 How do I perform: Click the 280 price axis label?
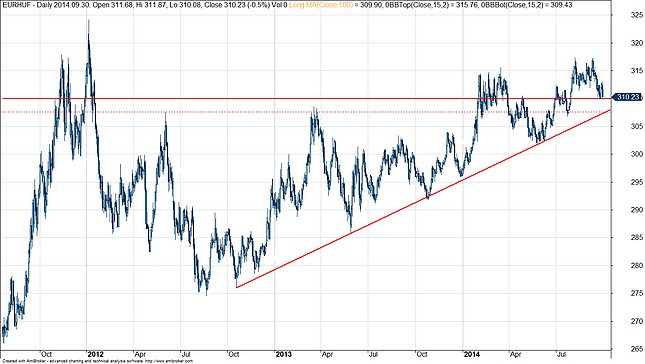pyautogui.click(x=636, y=266)
